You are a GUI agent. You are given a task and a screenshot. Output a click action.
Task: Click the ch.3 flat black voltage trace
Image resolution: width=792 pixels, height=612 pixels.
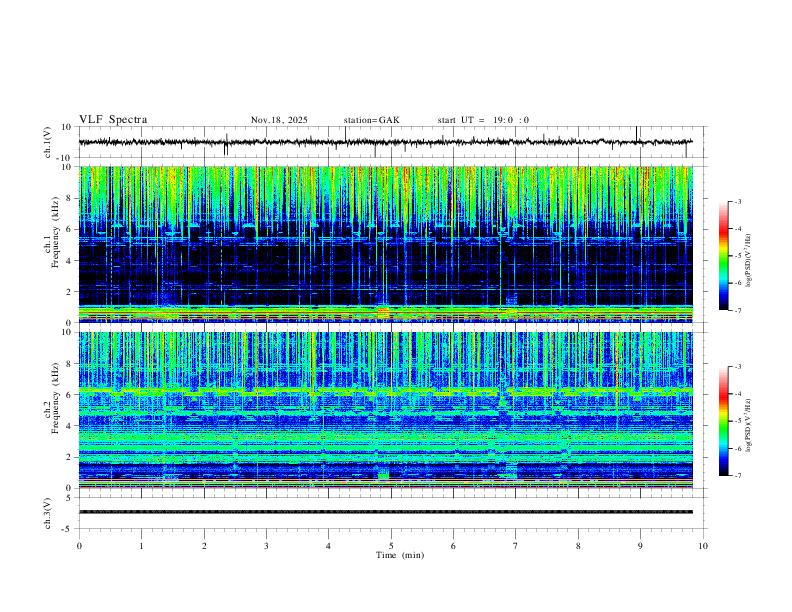coord(386,512)
